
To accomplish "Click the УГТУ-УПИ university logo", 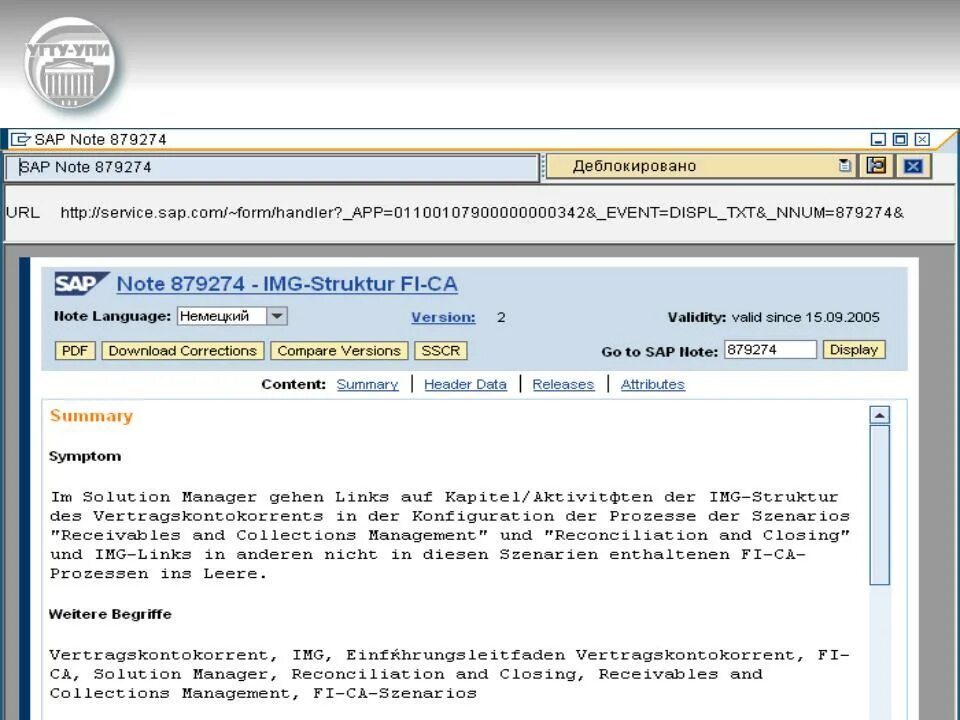I will pos(69,63).
